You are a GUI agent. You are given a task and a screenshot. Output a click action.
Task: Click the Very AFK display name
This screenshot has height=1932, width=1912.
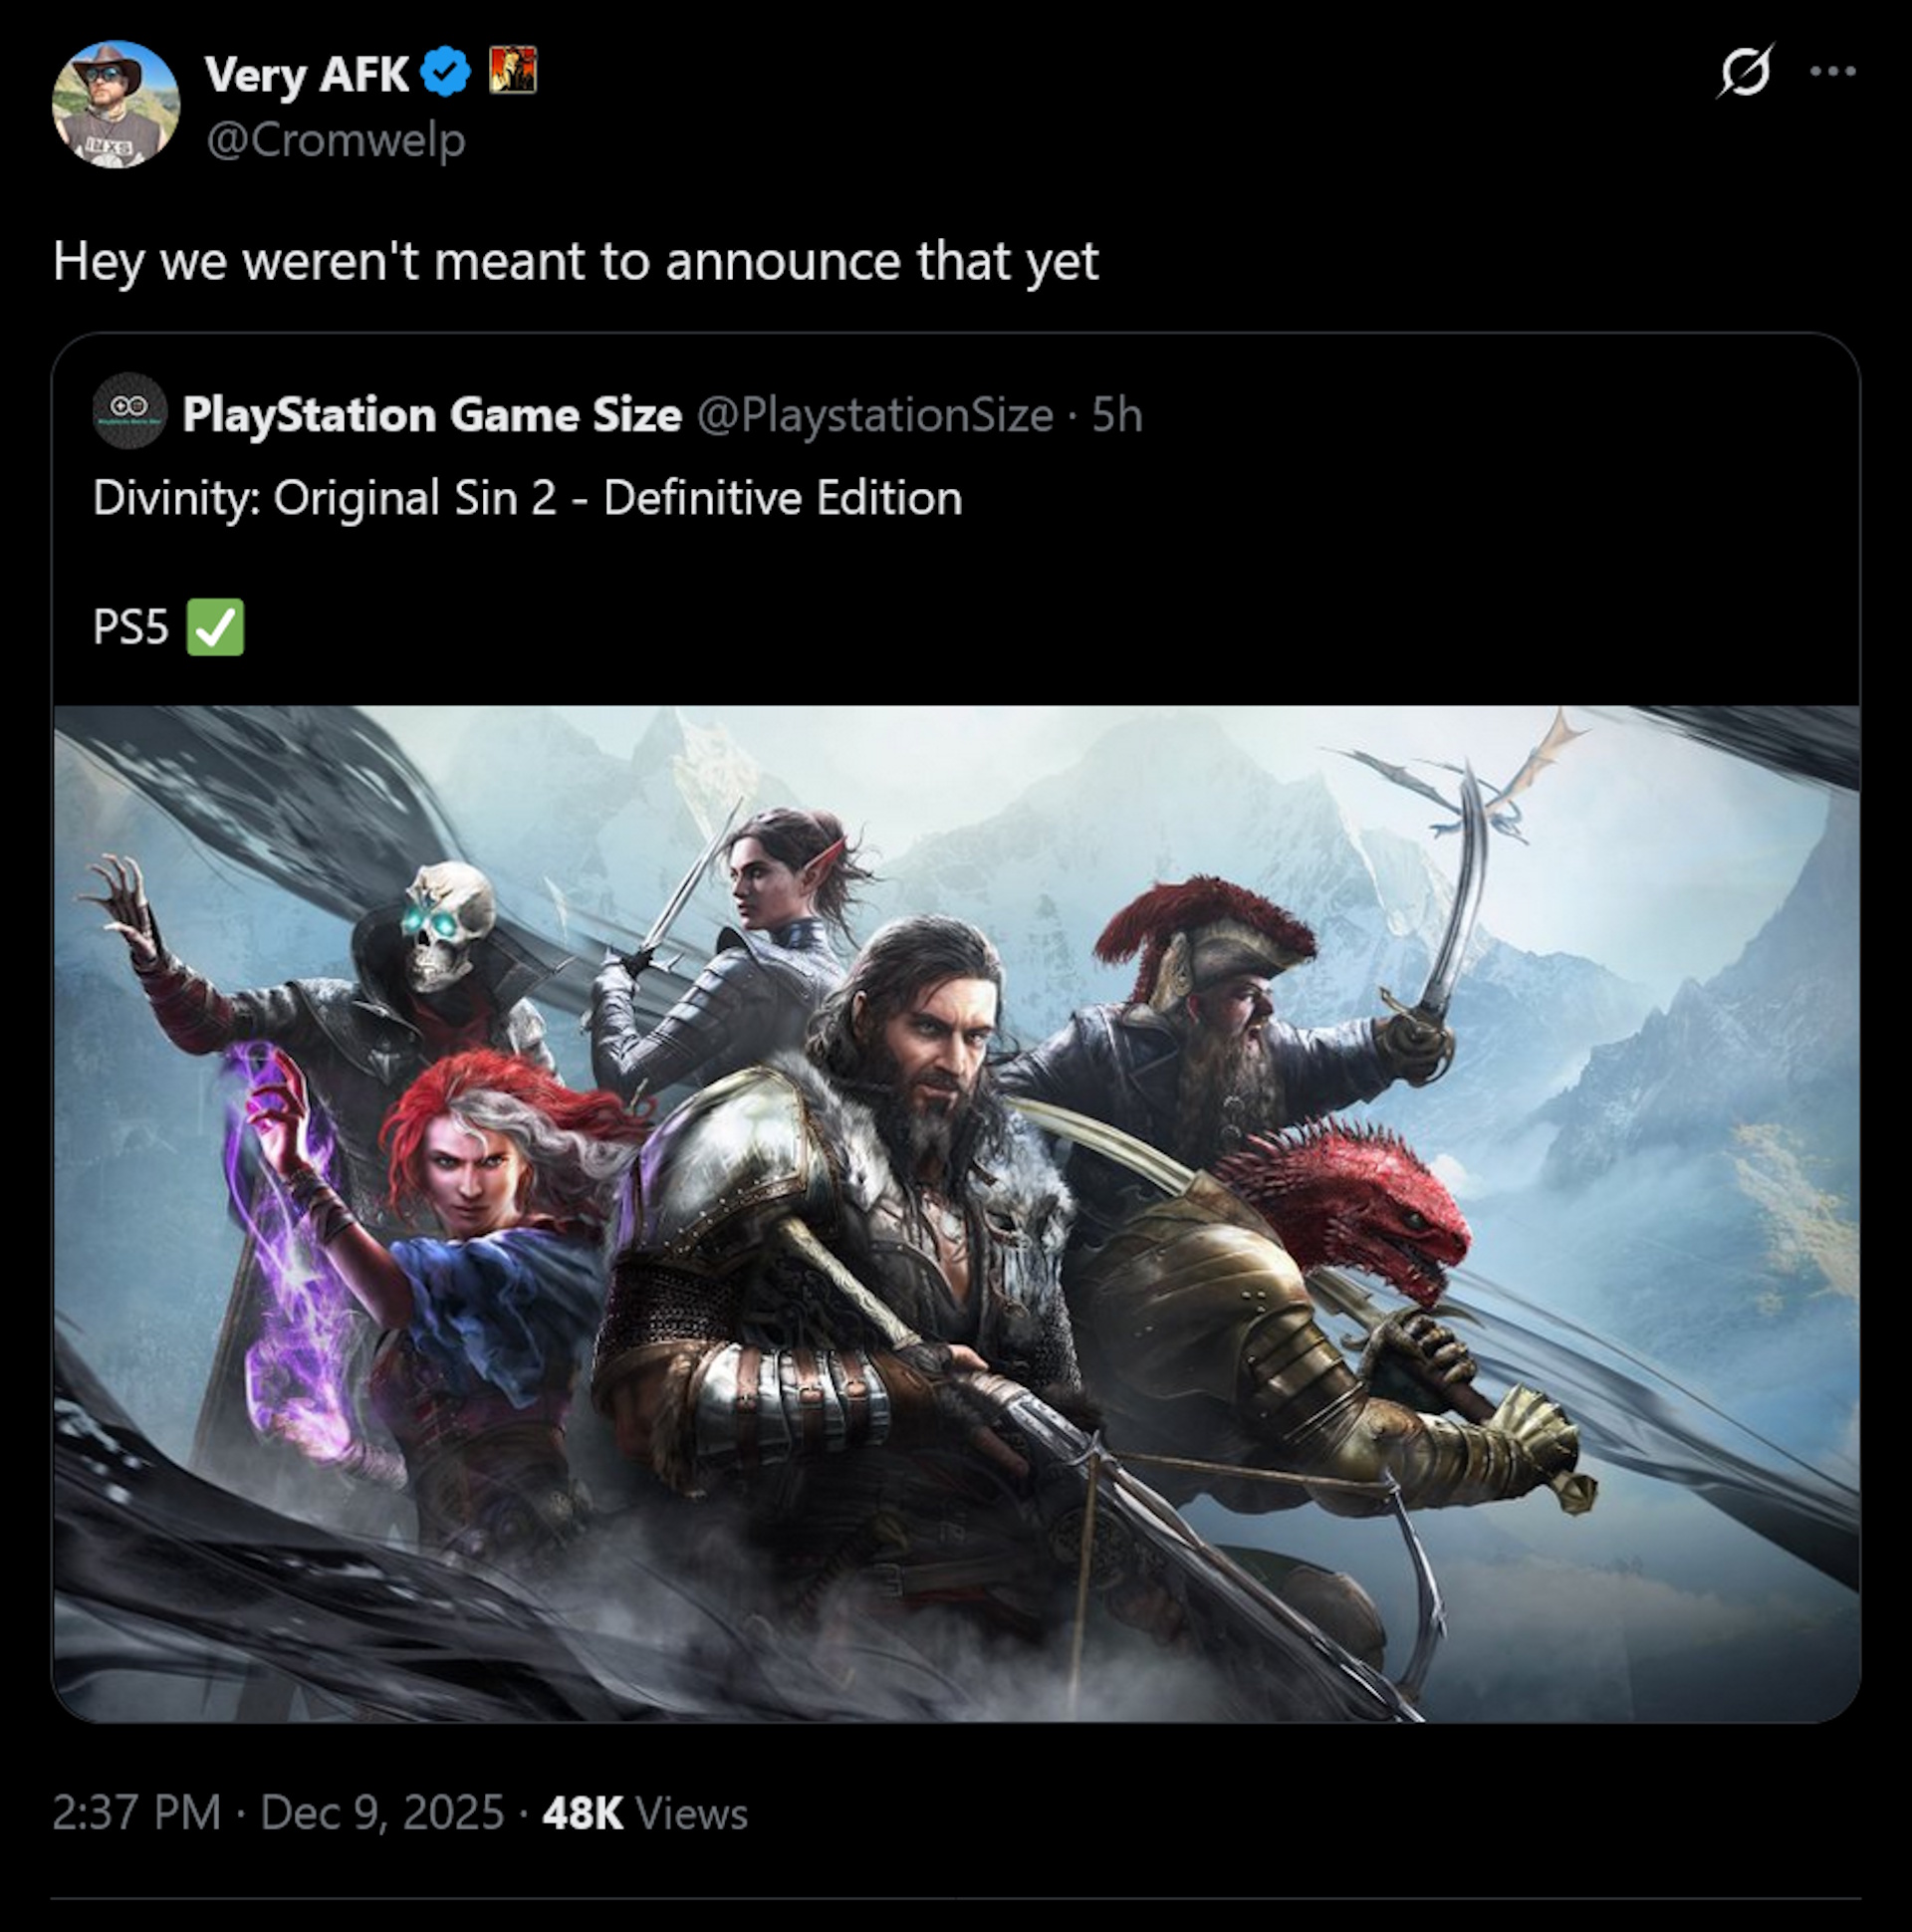(x=306, y=74)
